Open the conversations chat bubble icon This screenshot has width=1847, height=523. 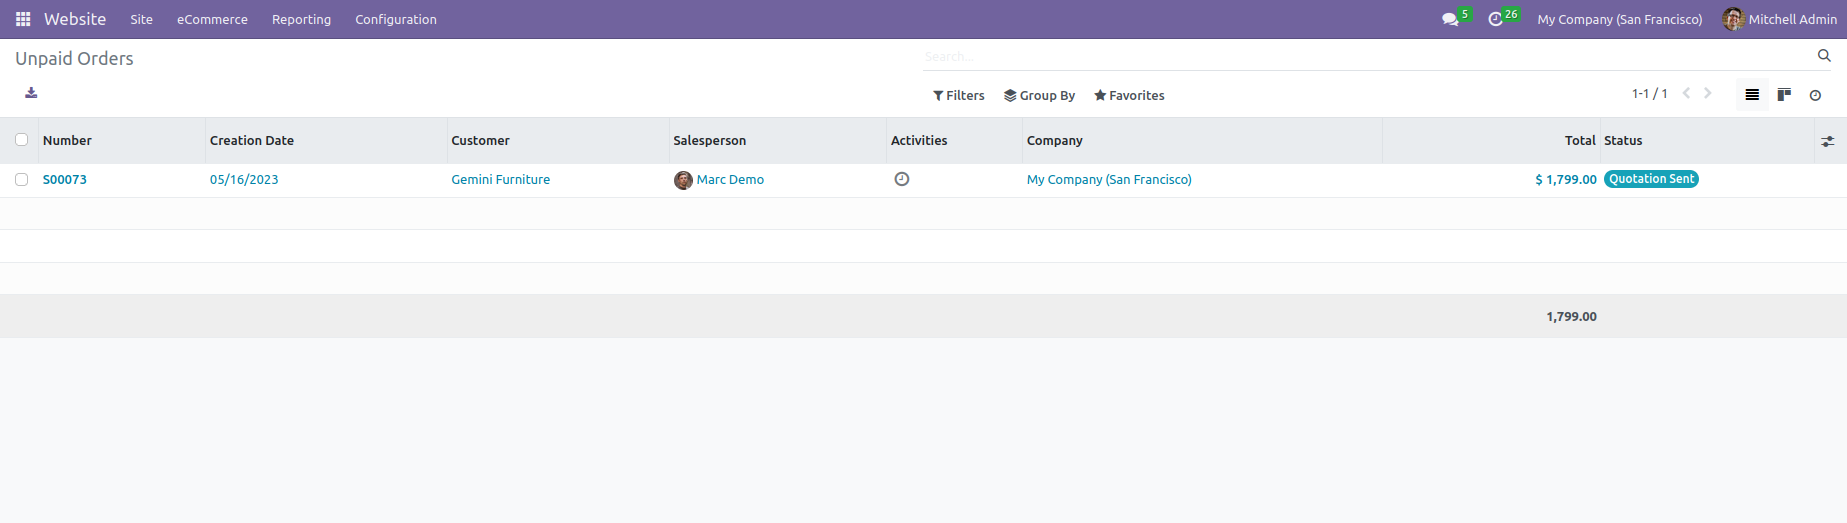point(1450,19)
